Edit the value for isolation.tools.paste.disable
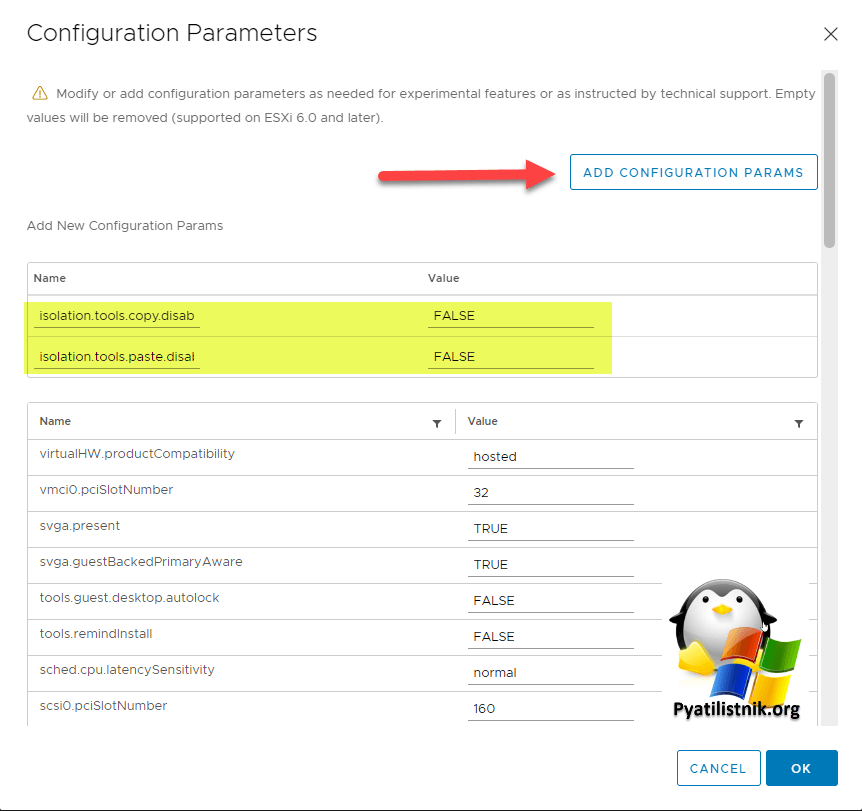The height and width of the screenshot is (811, 862). (x=510, y=357)
